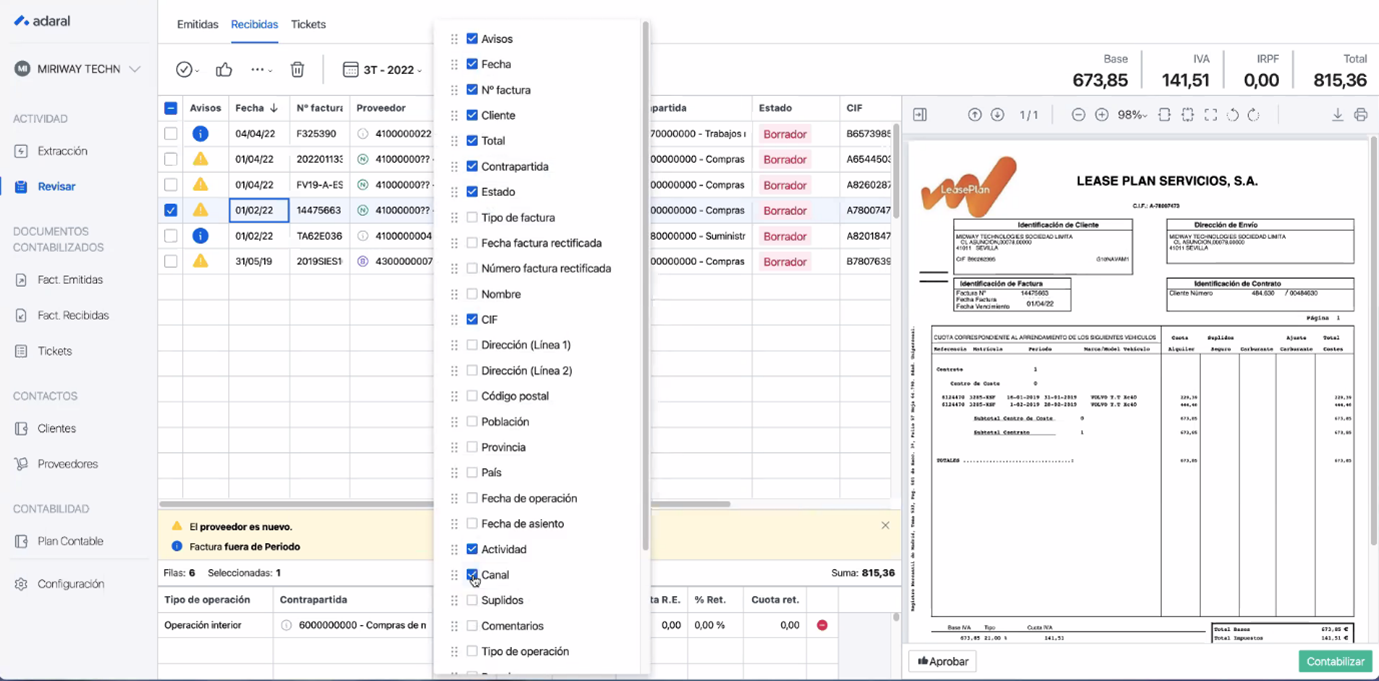
Task: Click the thumbs-up approve icon
Action: pos(224,70)
